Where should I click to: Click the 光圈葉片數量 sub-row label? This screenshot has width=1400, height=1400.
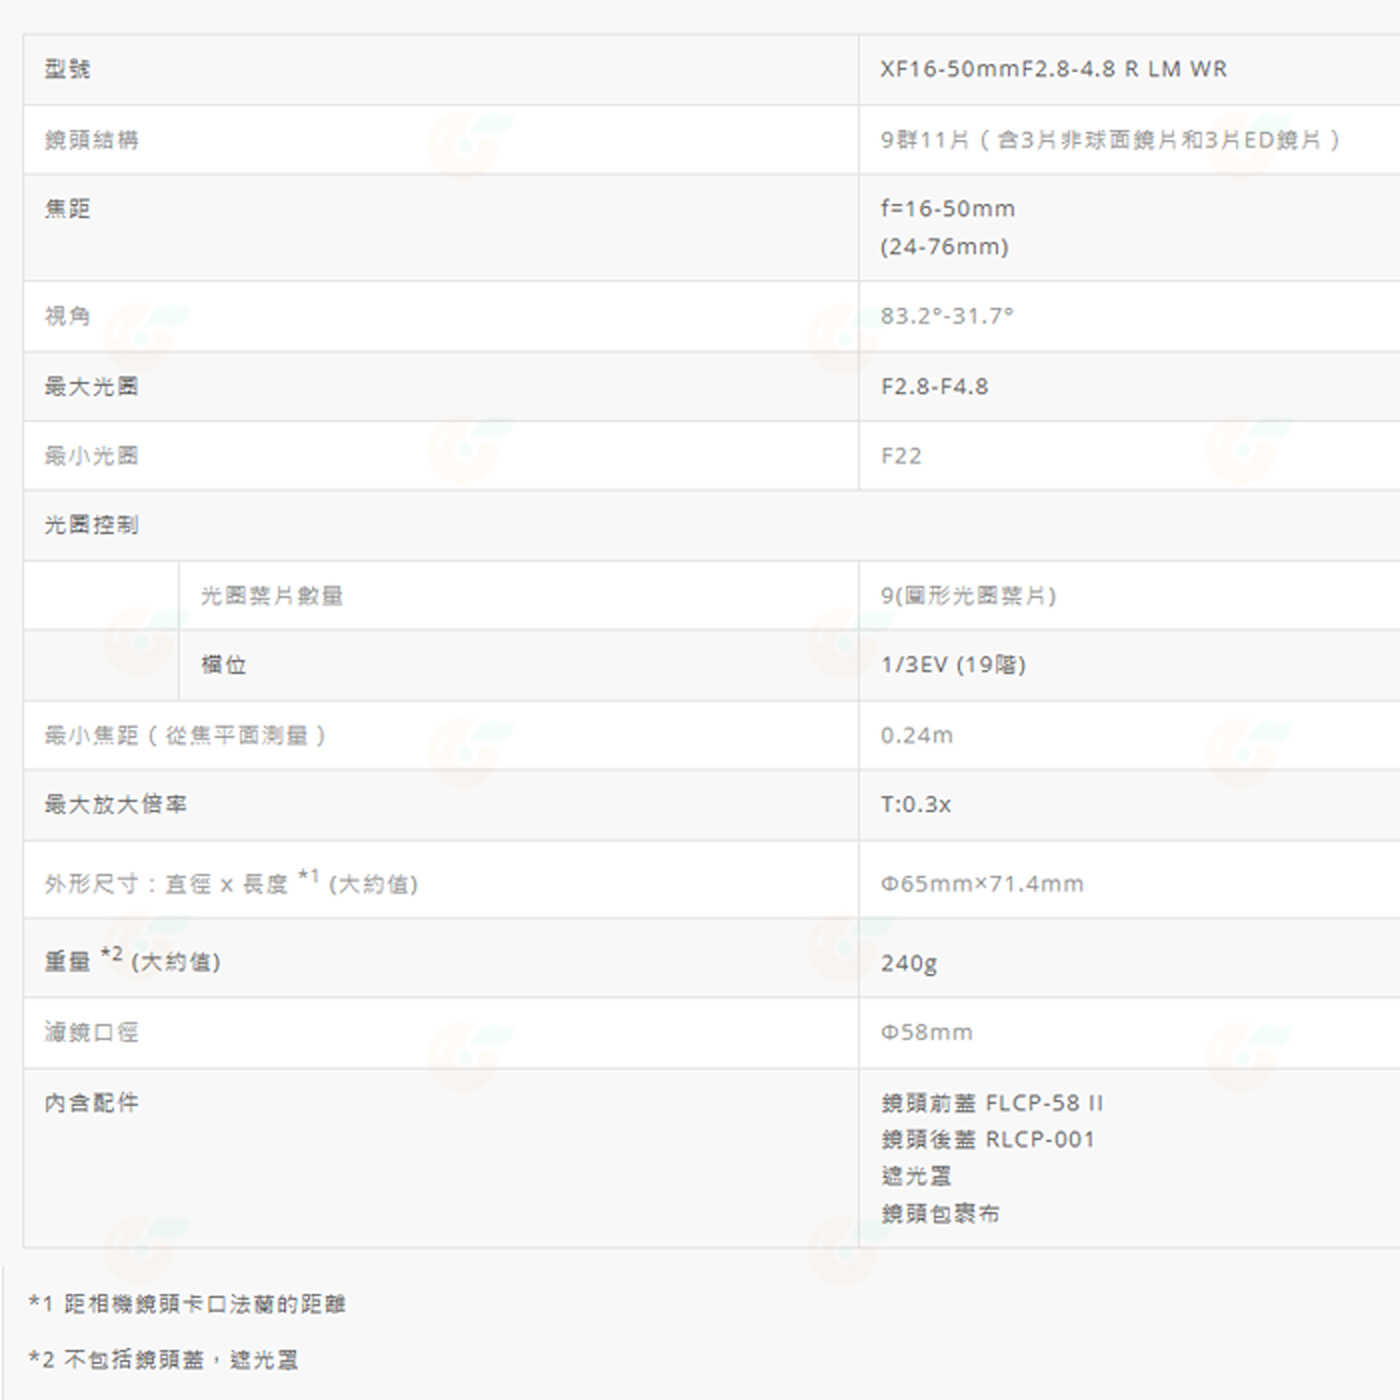pos(271,595)
